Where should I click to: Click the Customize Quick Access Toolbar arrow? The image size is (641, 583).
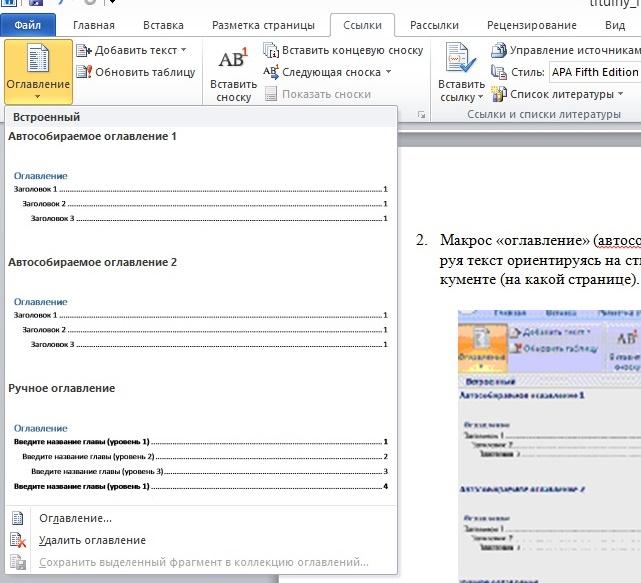[112, 2]
